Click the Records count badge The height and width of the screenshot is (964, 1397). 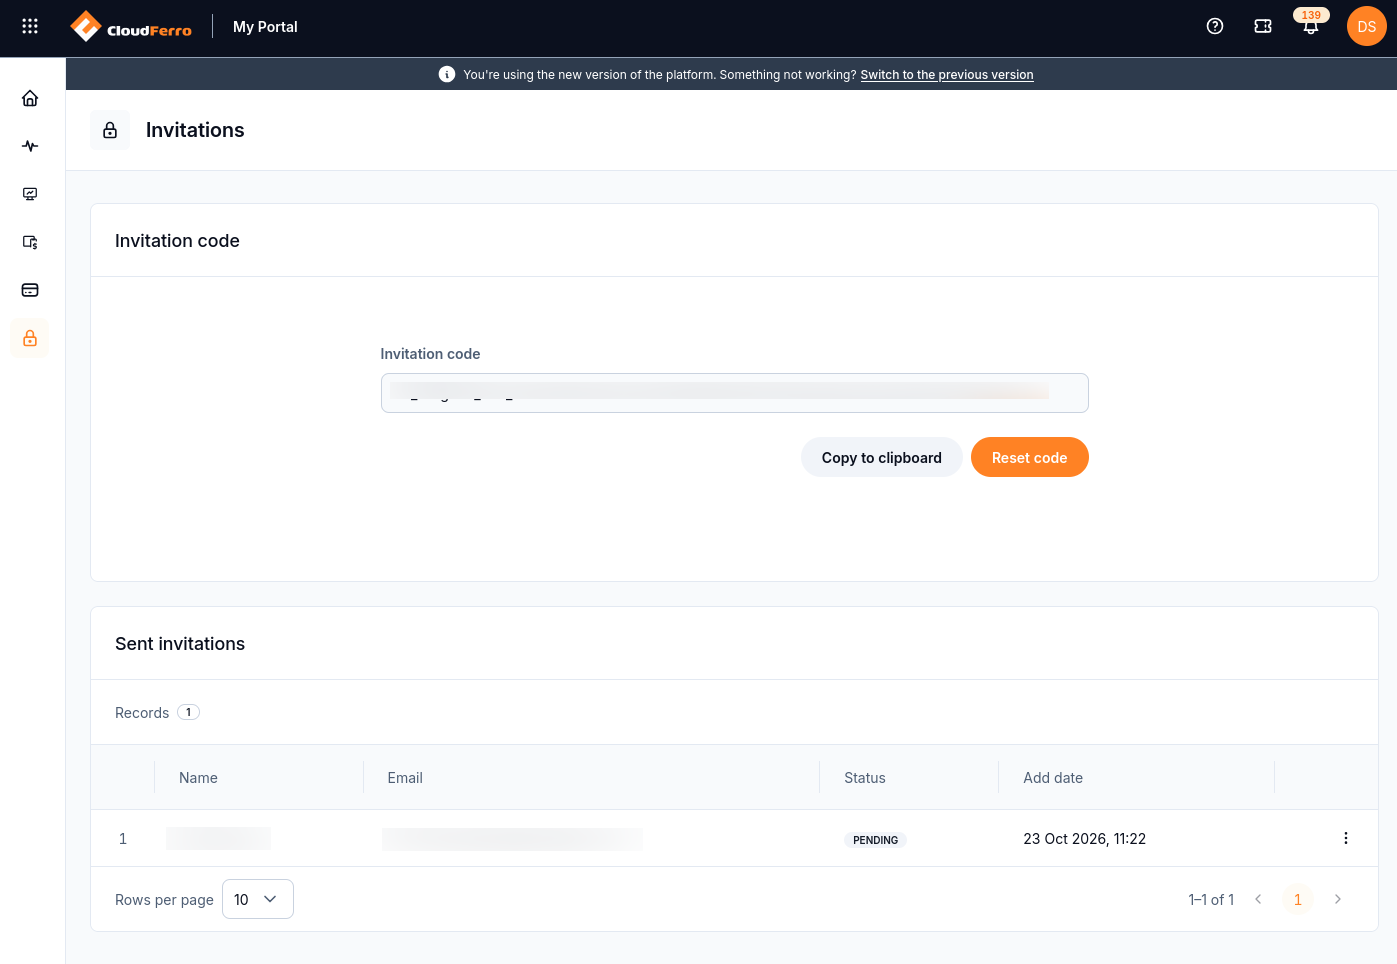pos(188,712)
